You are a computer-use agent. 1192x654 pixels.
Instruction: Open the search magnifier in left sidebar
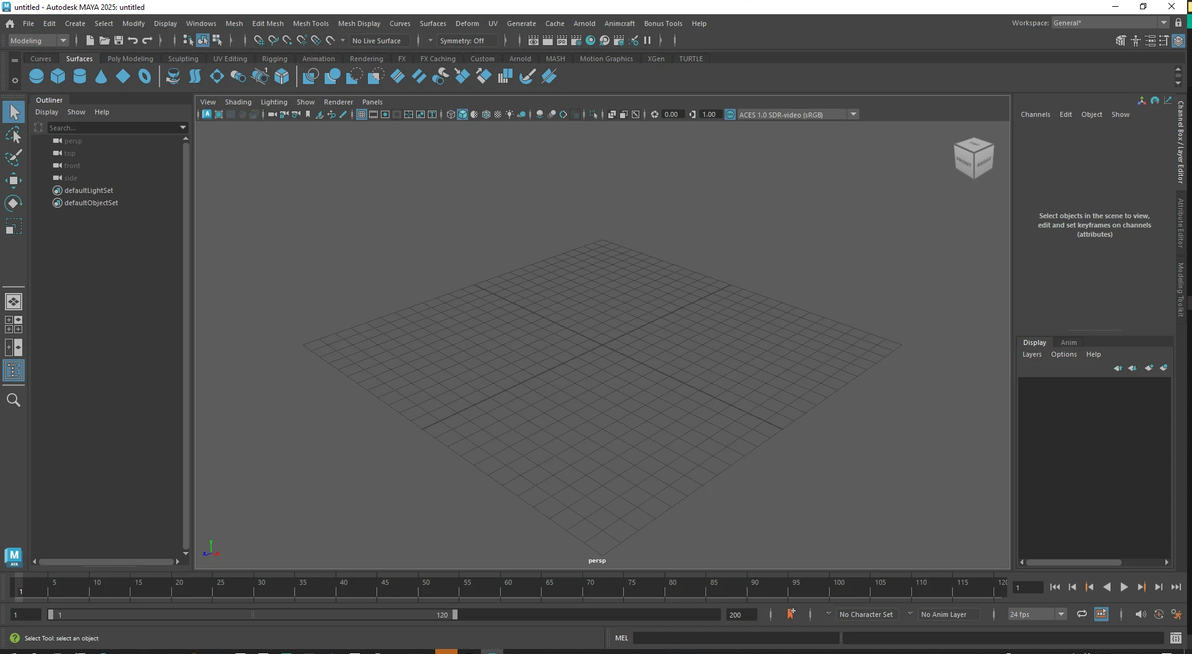coord(13,400)
